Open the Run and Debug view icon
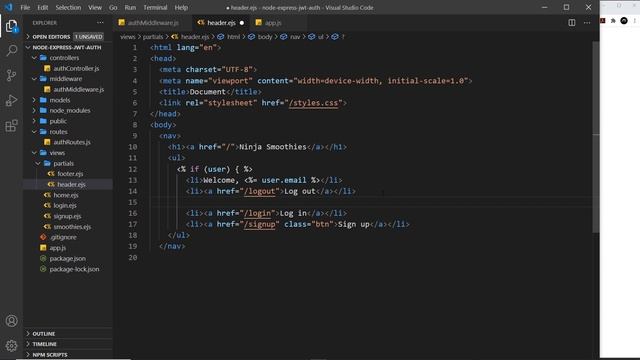The width and height of the screenshot is (640, 360). 11,100
